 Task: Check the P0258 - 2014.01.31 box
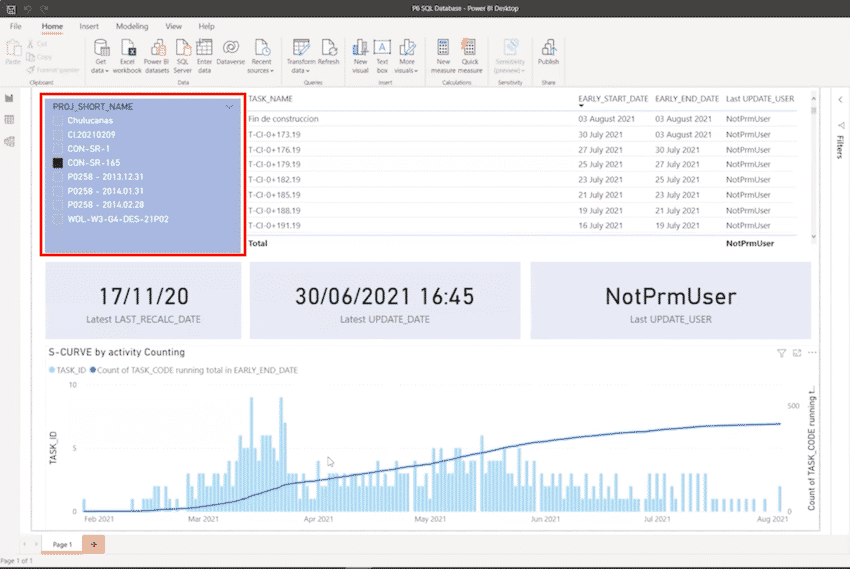tap(57, 191)
